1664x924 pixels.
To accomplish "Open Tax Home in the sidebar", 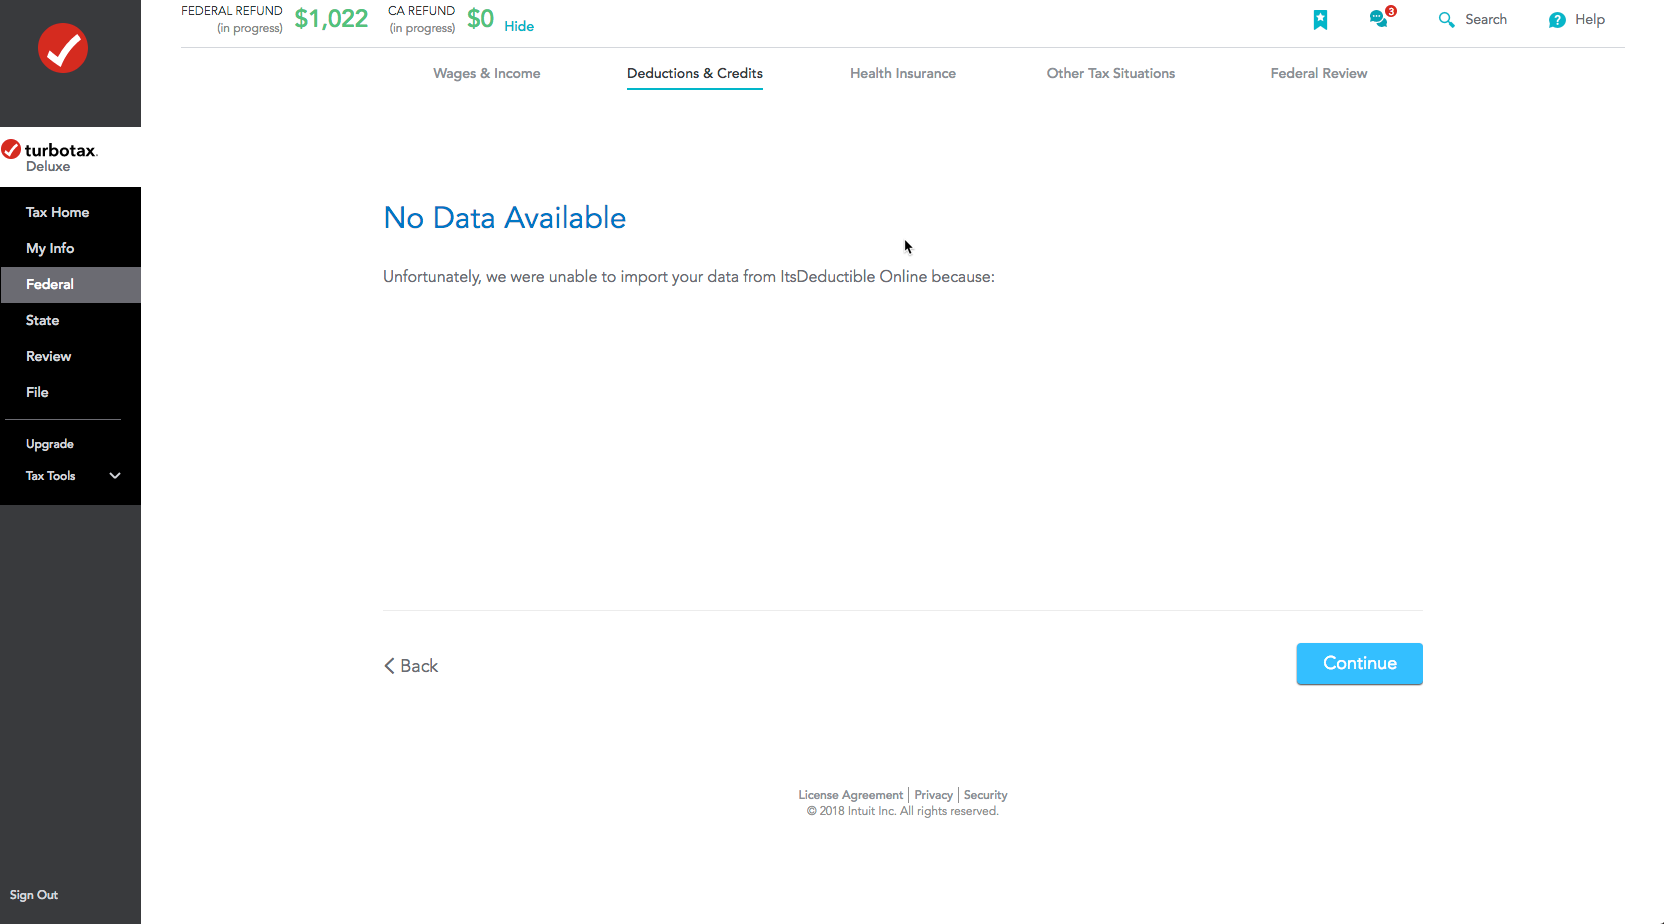I will click(70, 212).
